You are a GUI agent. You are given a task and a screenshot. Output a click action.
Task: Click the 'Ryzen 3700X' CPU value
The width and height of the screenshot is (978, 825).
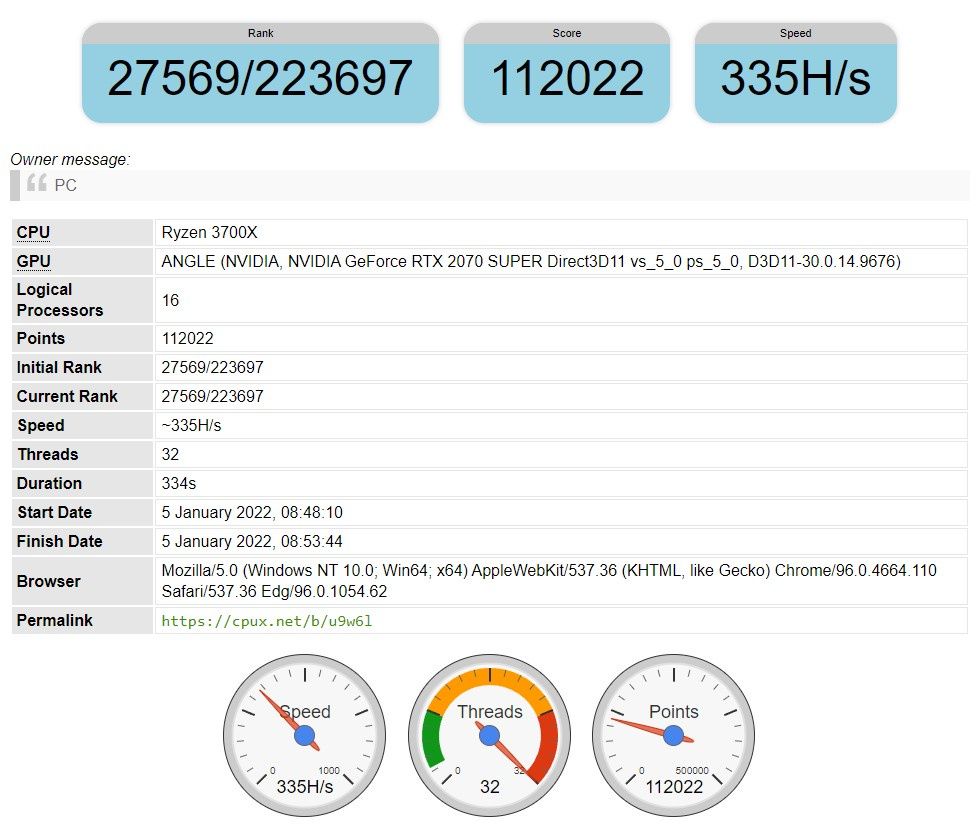click(x=210, y=233)
